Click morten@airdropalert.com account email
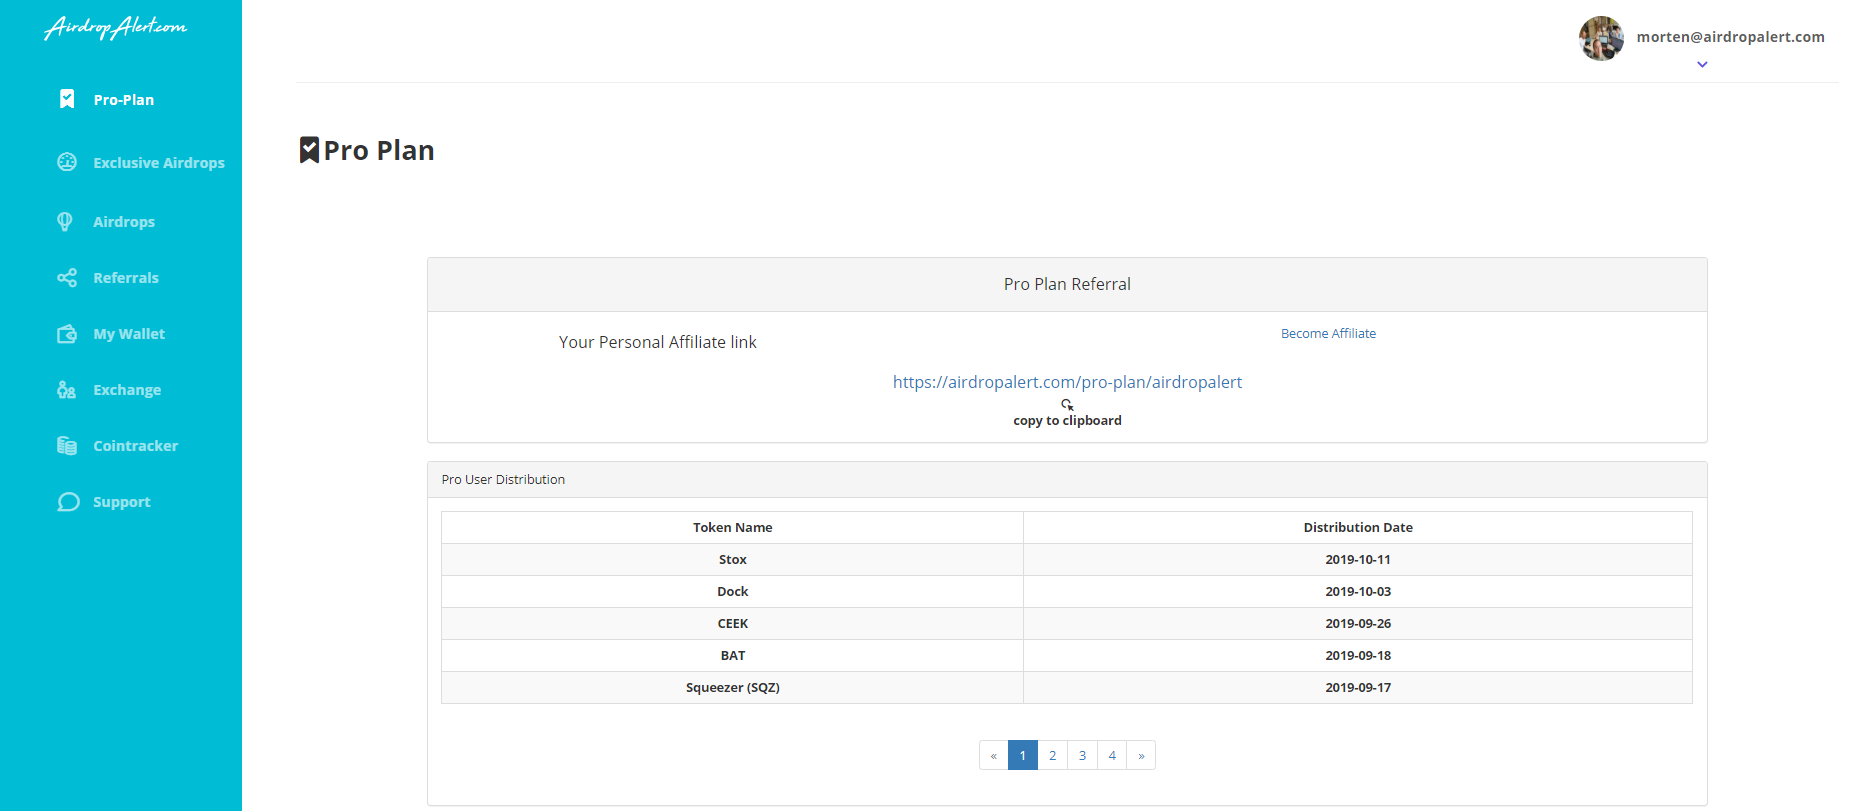This screenshot has height=811, width=1852. (1730, 37)
